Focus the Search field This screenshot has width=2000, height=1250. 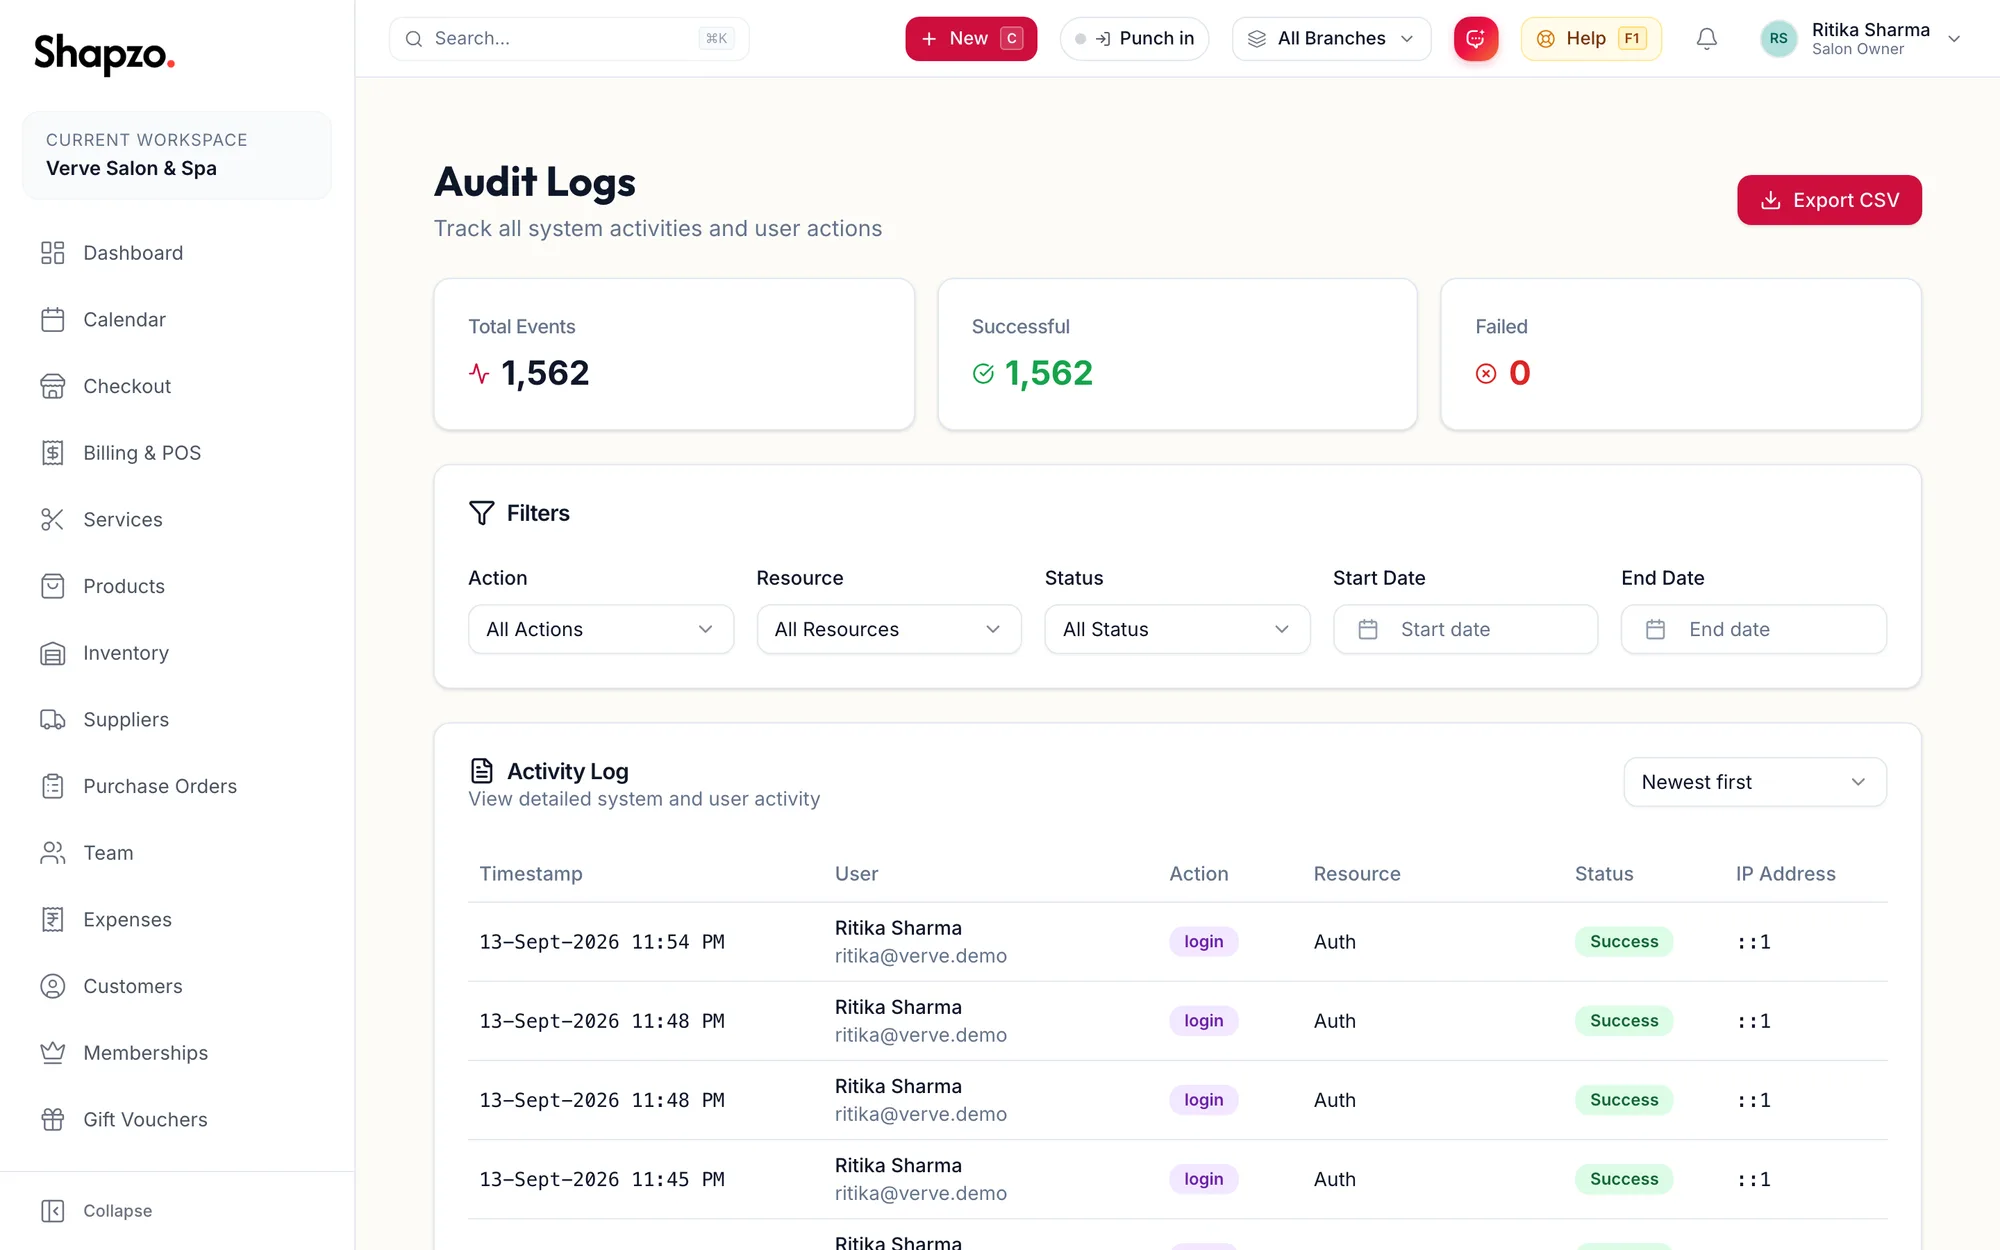[x=569, y=39]
